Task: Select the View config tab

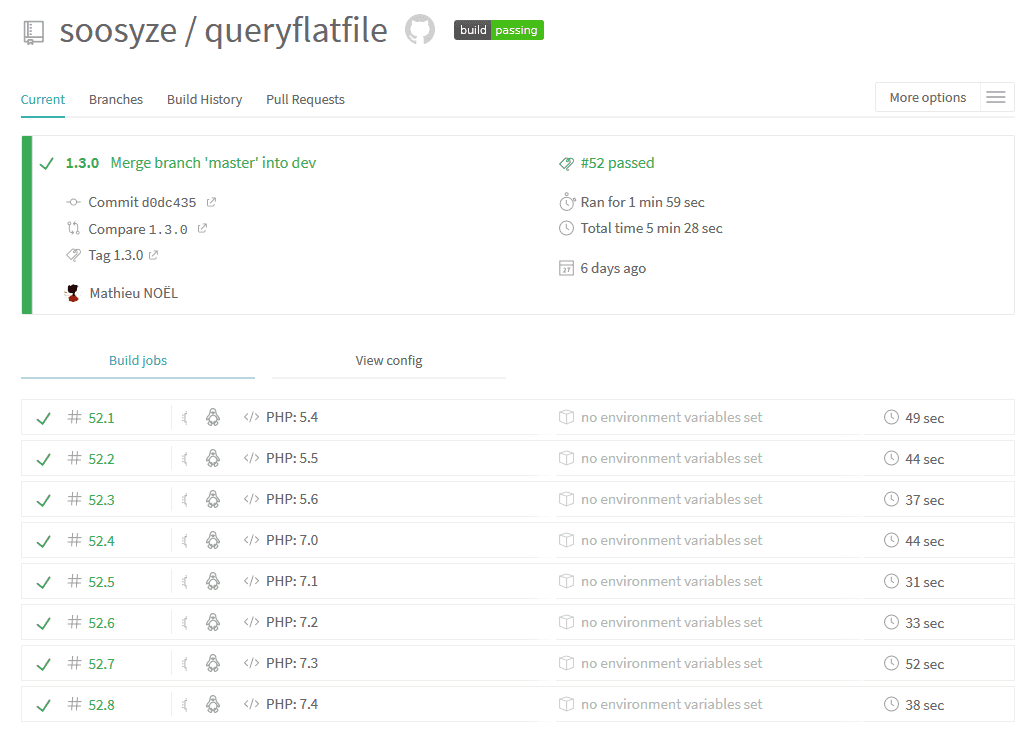Action: [x=389, y=360]
